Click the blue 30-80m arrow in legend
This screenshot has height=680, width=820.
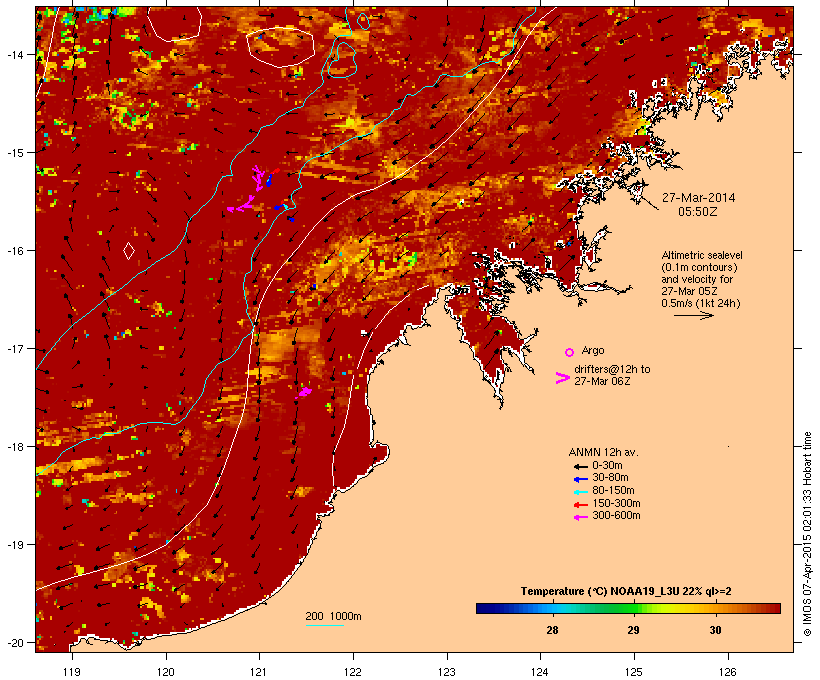click(580, 479)
